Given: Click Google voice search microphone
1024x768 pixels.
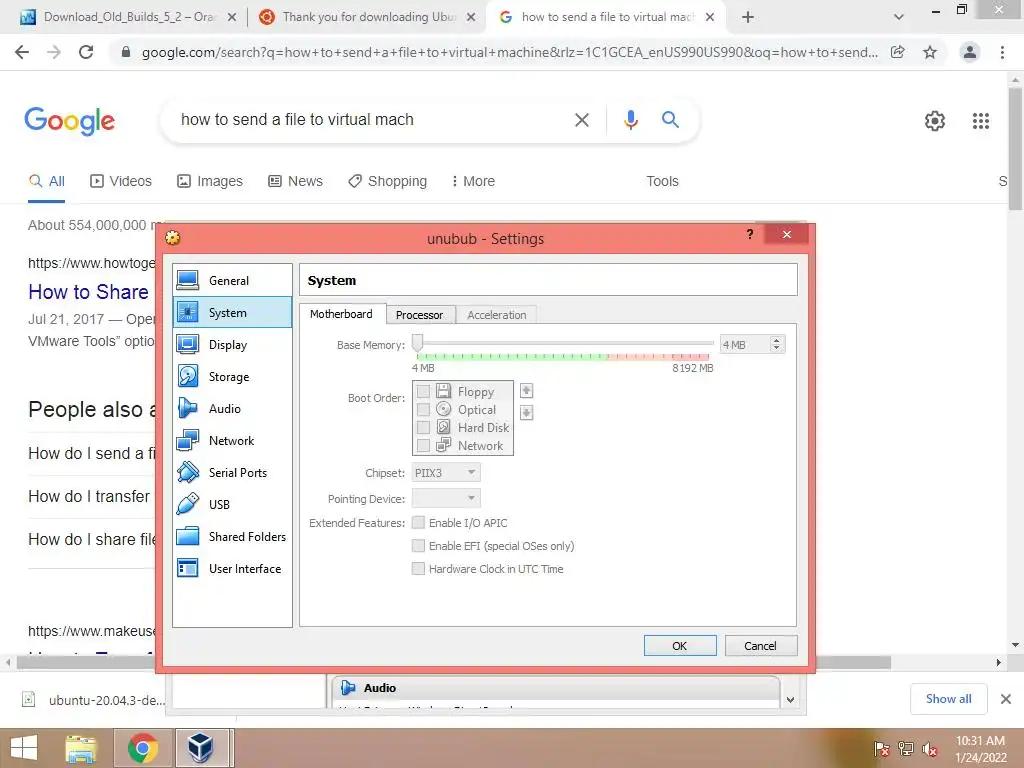Looking at the screenshot, I should point(630,120).
